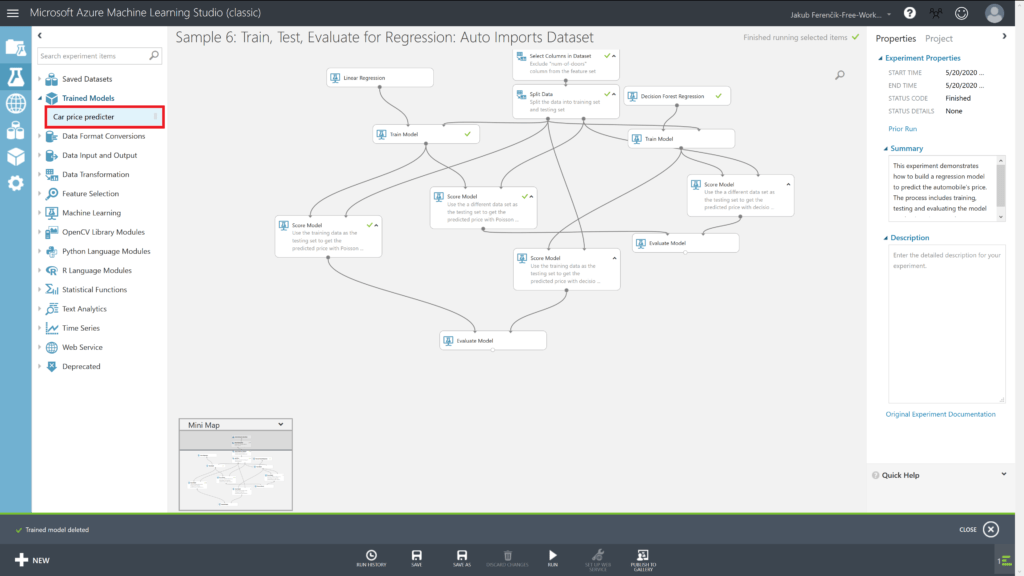
Task: Open Web Services via the globe sidebar icon
Action: click(x=15, y=103)
